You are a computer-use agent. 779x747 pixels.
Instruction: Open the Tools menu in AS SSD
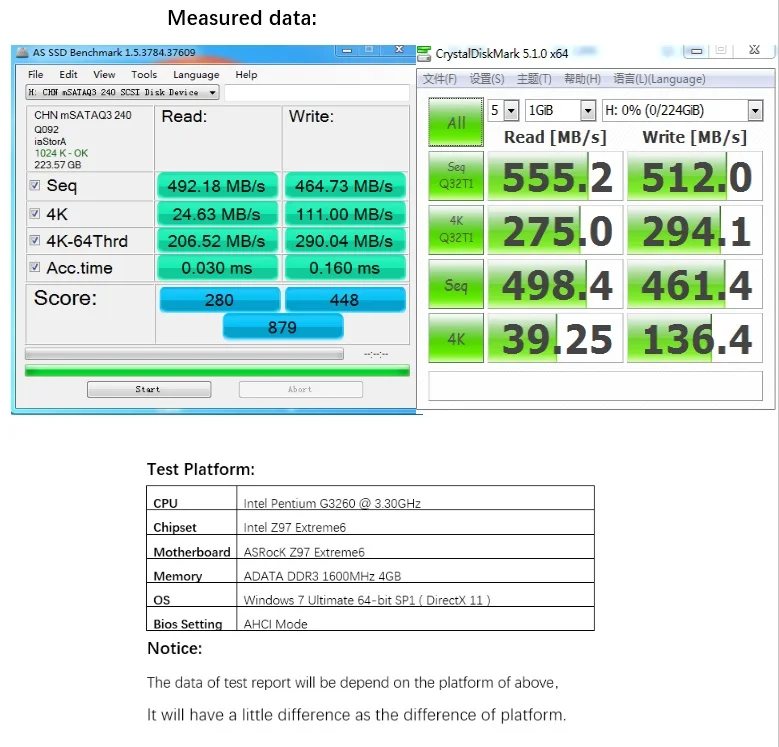(x=144, y=75)
